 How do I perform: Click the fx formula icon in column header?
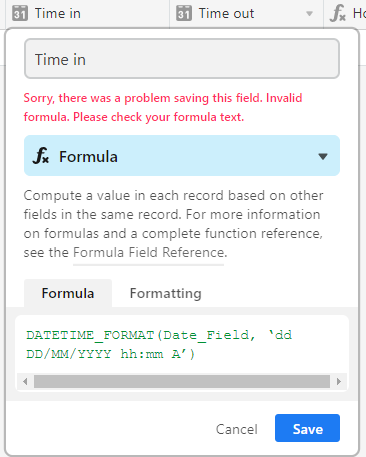click(338, 14)
